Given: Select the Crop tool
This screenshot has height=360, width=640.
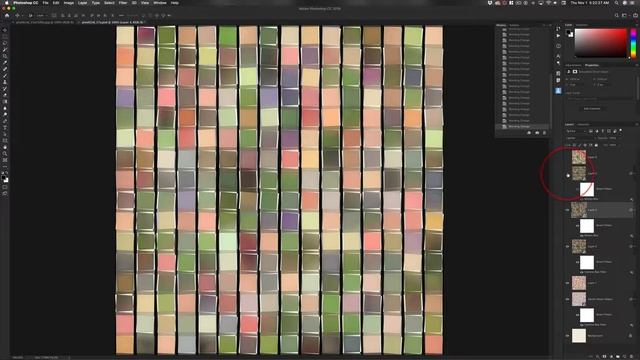Looking at the screenshot, I should [5, 56].
